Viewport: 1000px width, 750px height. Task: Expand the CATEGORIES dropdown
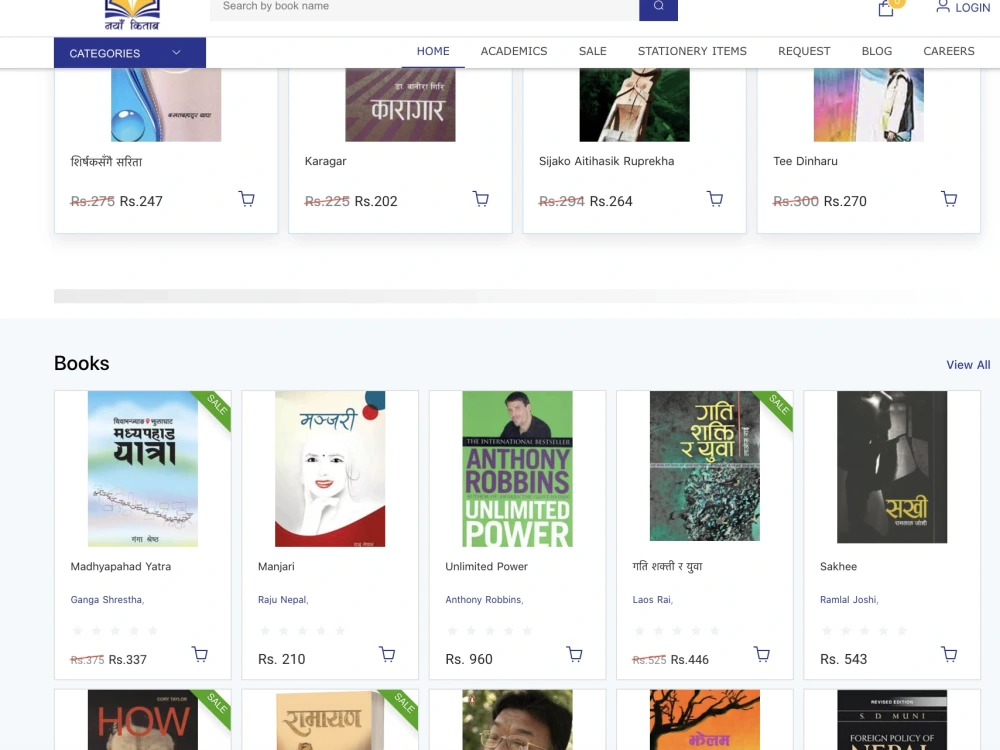point(130,53)
